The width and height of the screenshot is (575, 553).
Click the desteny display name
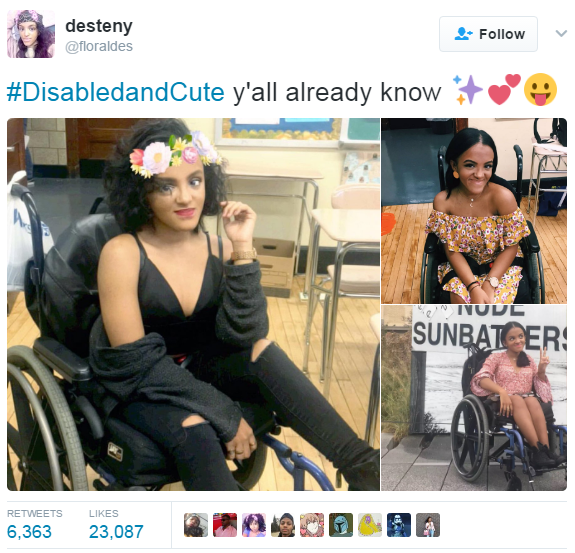click(x=99, y=26)
